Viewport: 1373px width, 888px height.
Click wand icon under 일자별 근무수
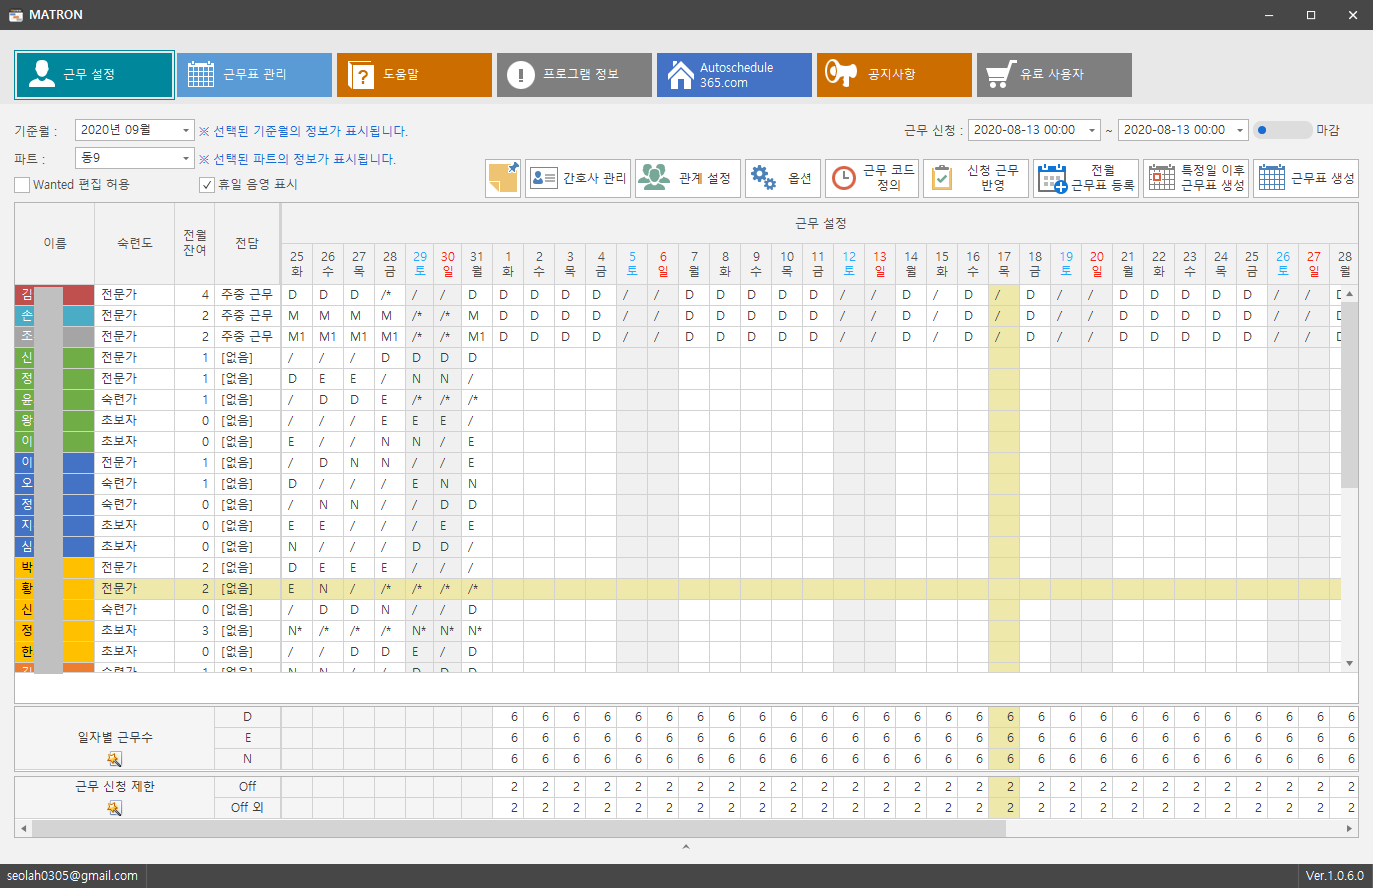(114, 759)
